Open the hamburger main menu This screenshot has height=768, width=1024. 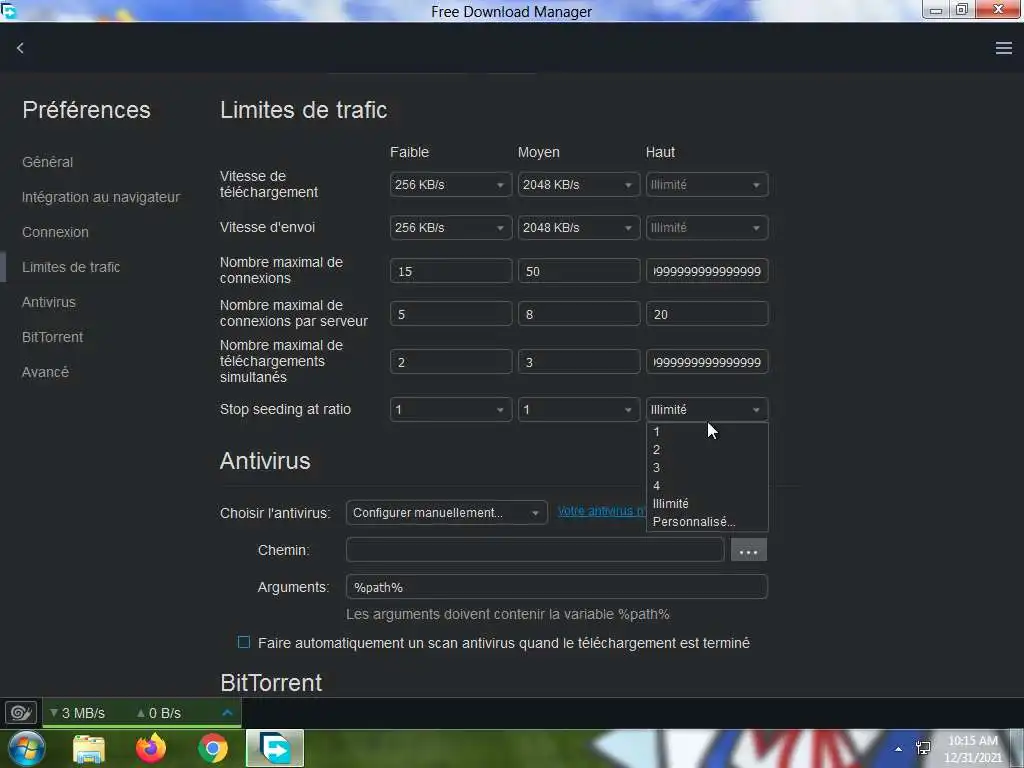1004,48
